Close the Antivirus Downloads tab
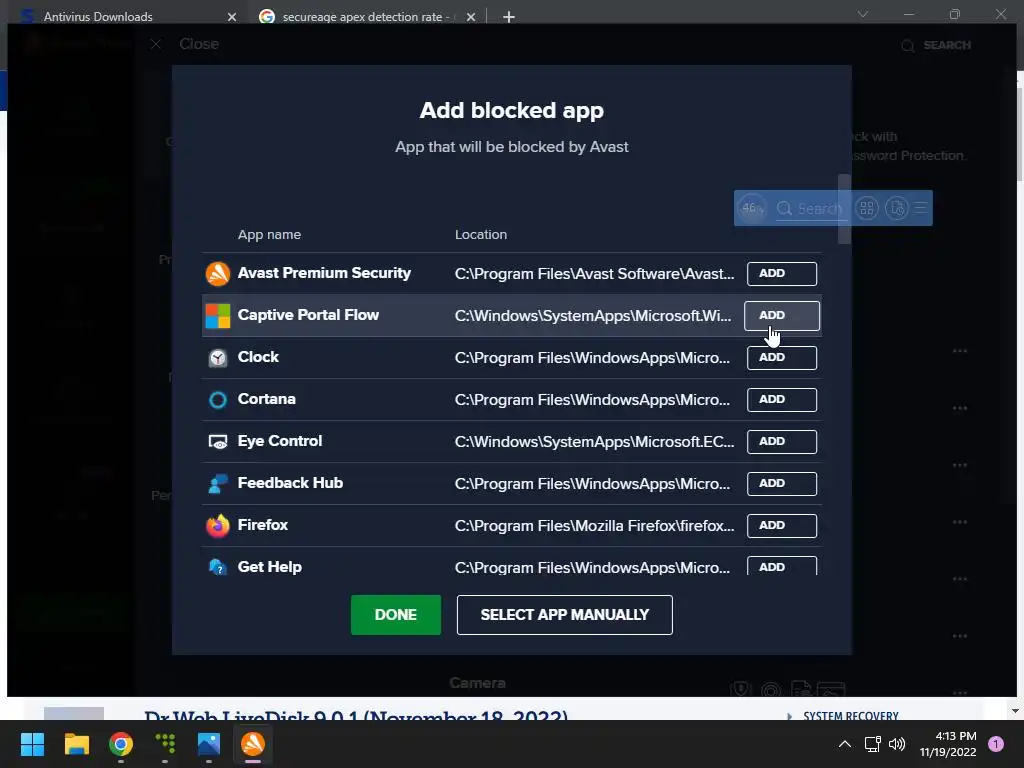The height and width of the screenshot is (768, 1024). pos(232,17)
